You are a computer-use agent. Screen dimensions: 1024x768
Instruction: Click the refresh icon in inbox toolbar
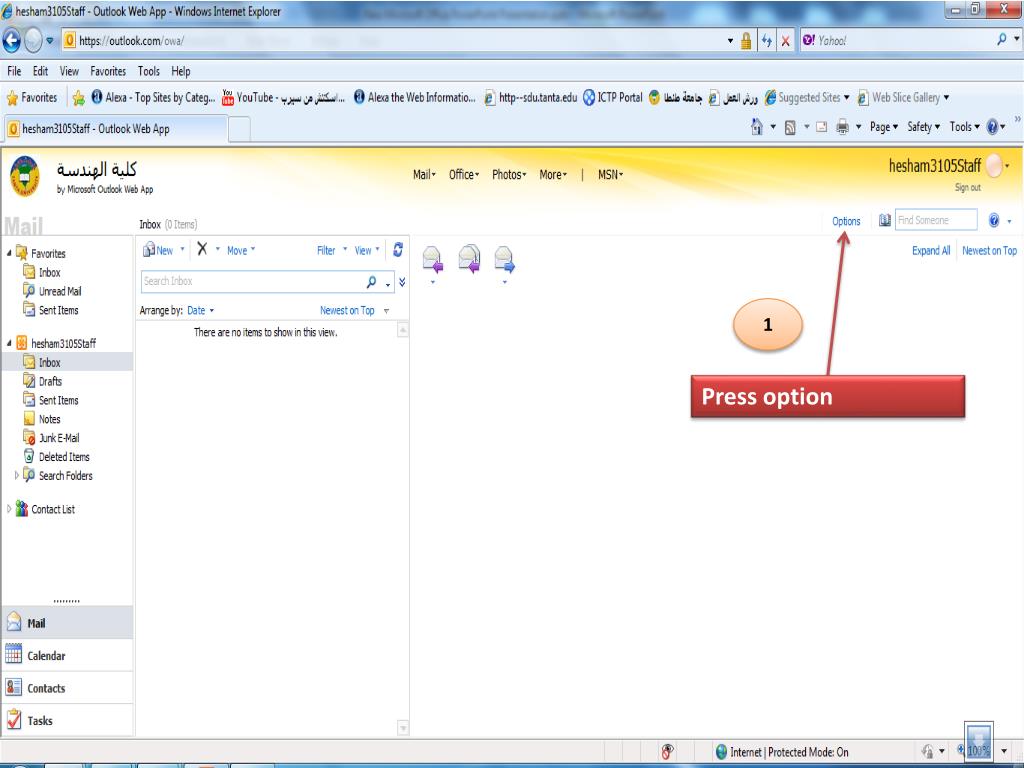point(399,251)
